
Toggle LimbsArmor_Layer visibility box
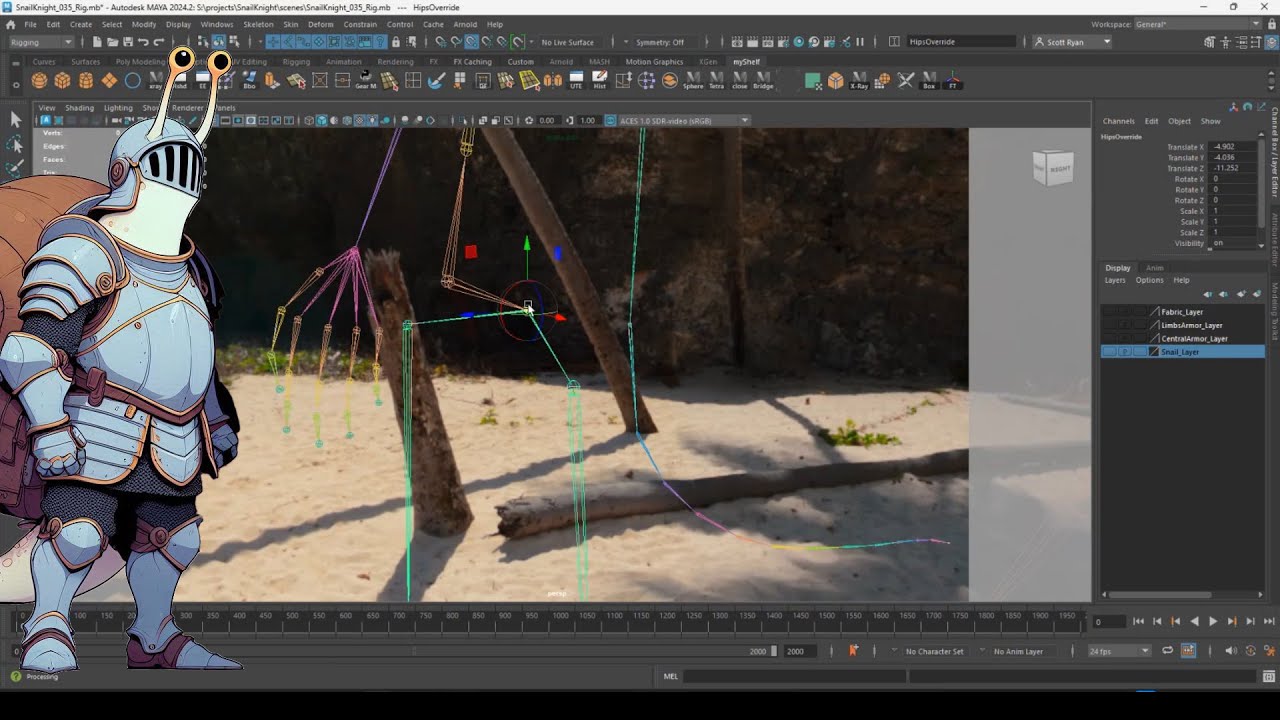tap(1109, 325)
